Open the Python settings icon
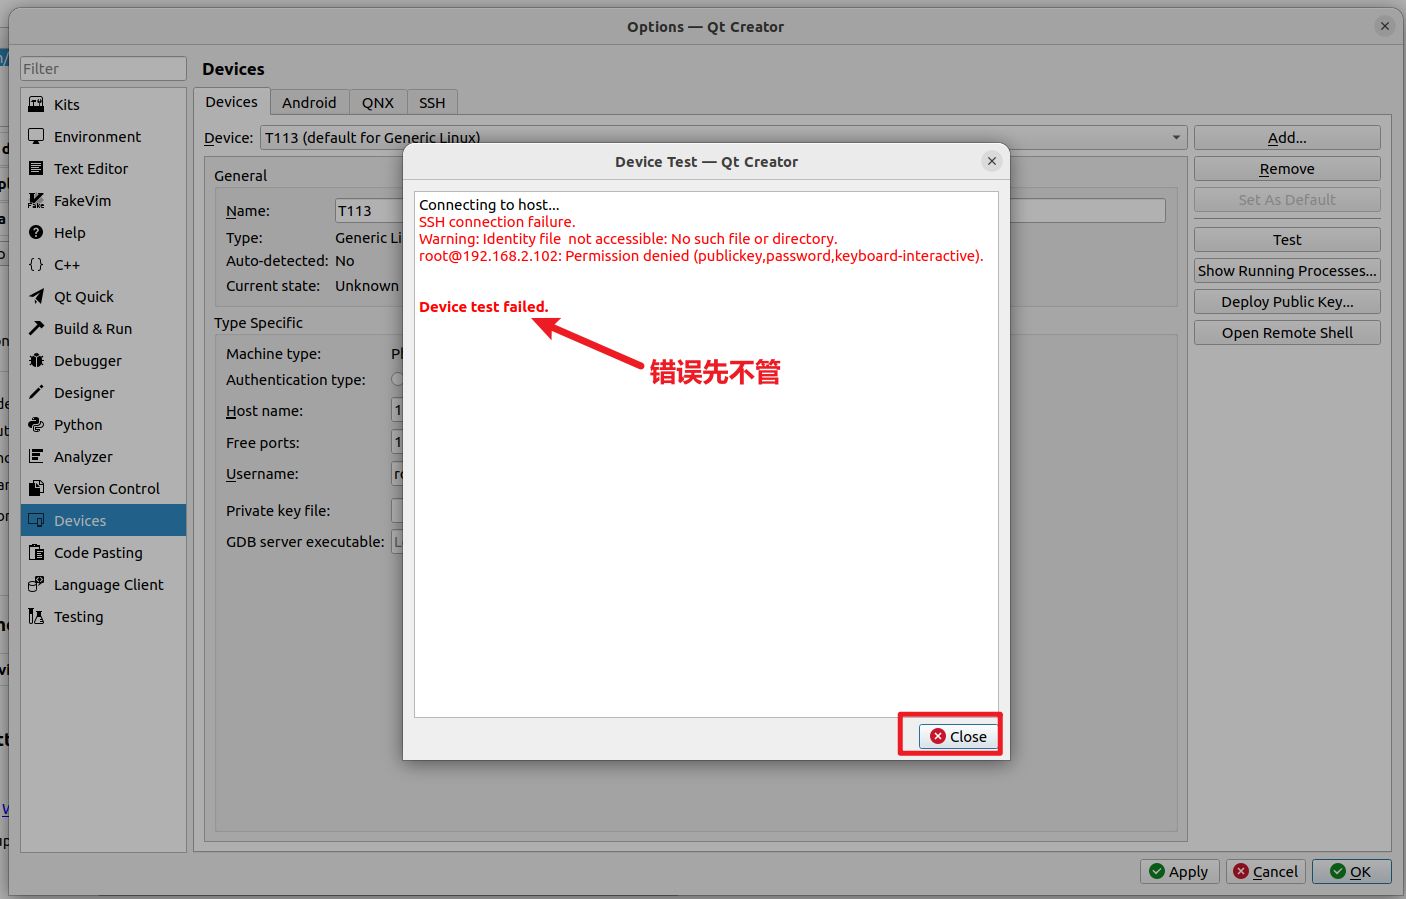This screenshot has width=1406, height=899. point(36,424)
